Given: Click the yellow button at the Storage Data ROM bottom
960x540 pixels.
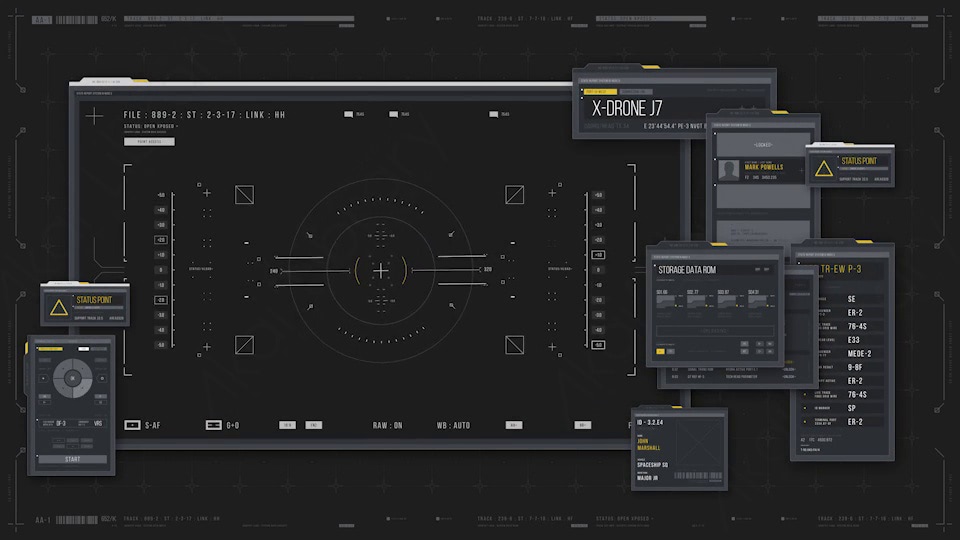Looking at the screenshot, I should click(x=660, y=351).
